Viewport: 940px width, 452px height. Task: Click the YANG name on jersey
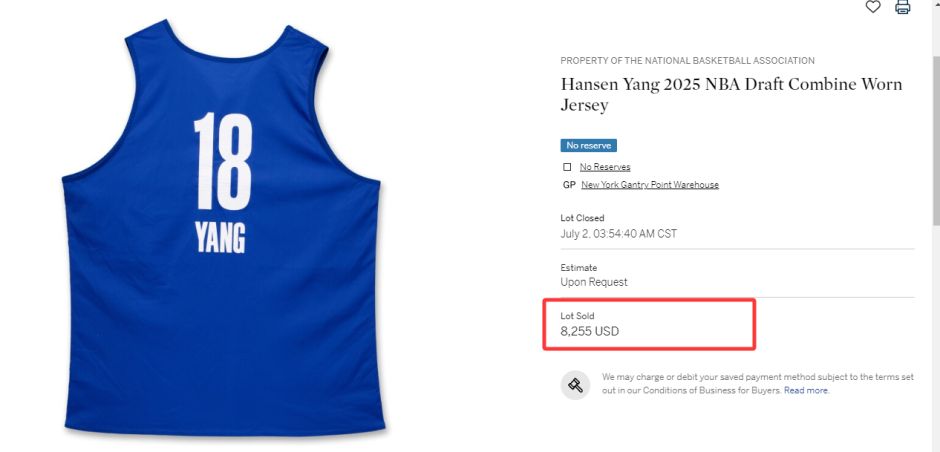click(220, 238)
